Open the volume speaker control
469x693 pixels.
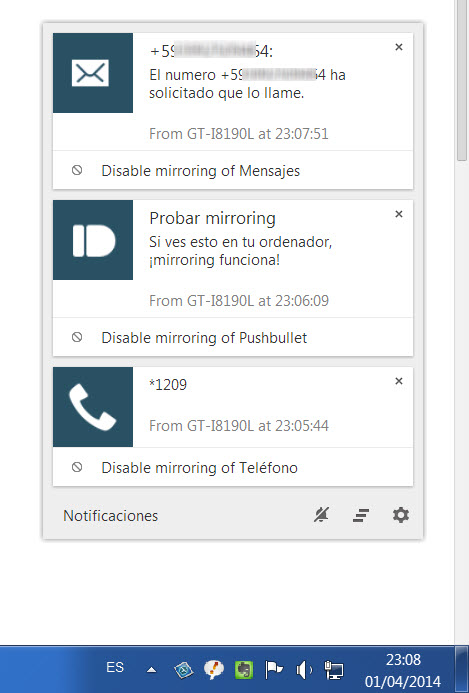coord(304,670)
